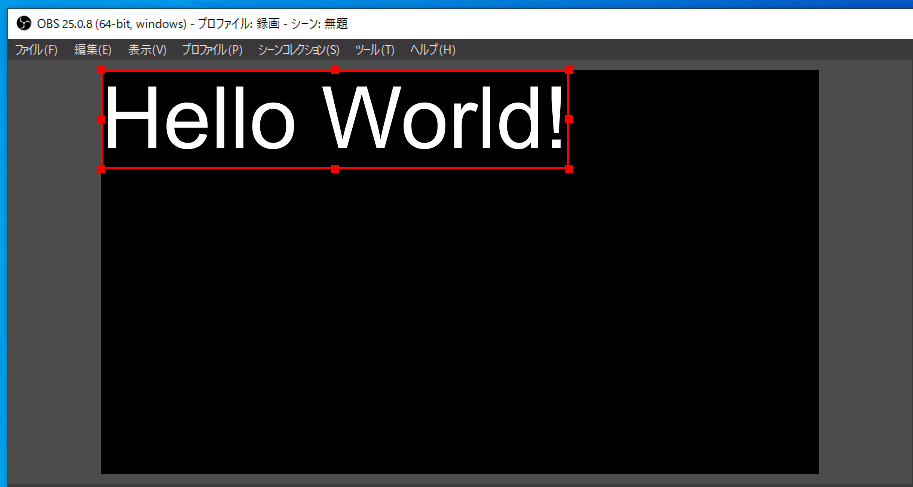This screenshot has height=487, width=913.
Task: Click the left-middle red resize handle
Action: [101, 119]
